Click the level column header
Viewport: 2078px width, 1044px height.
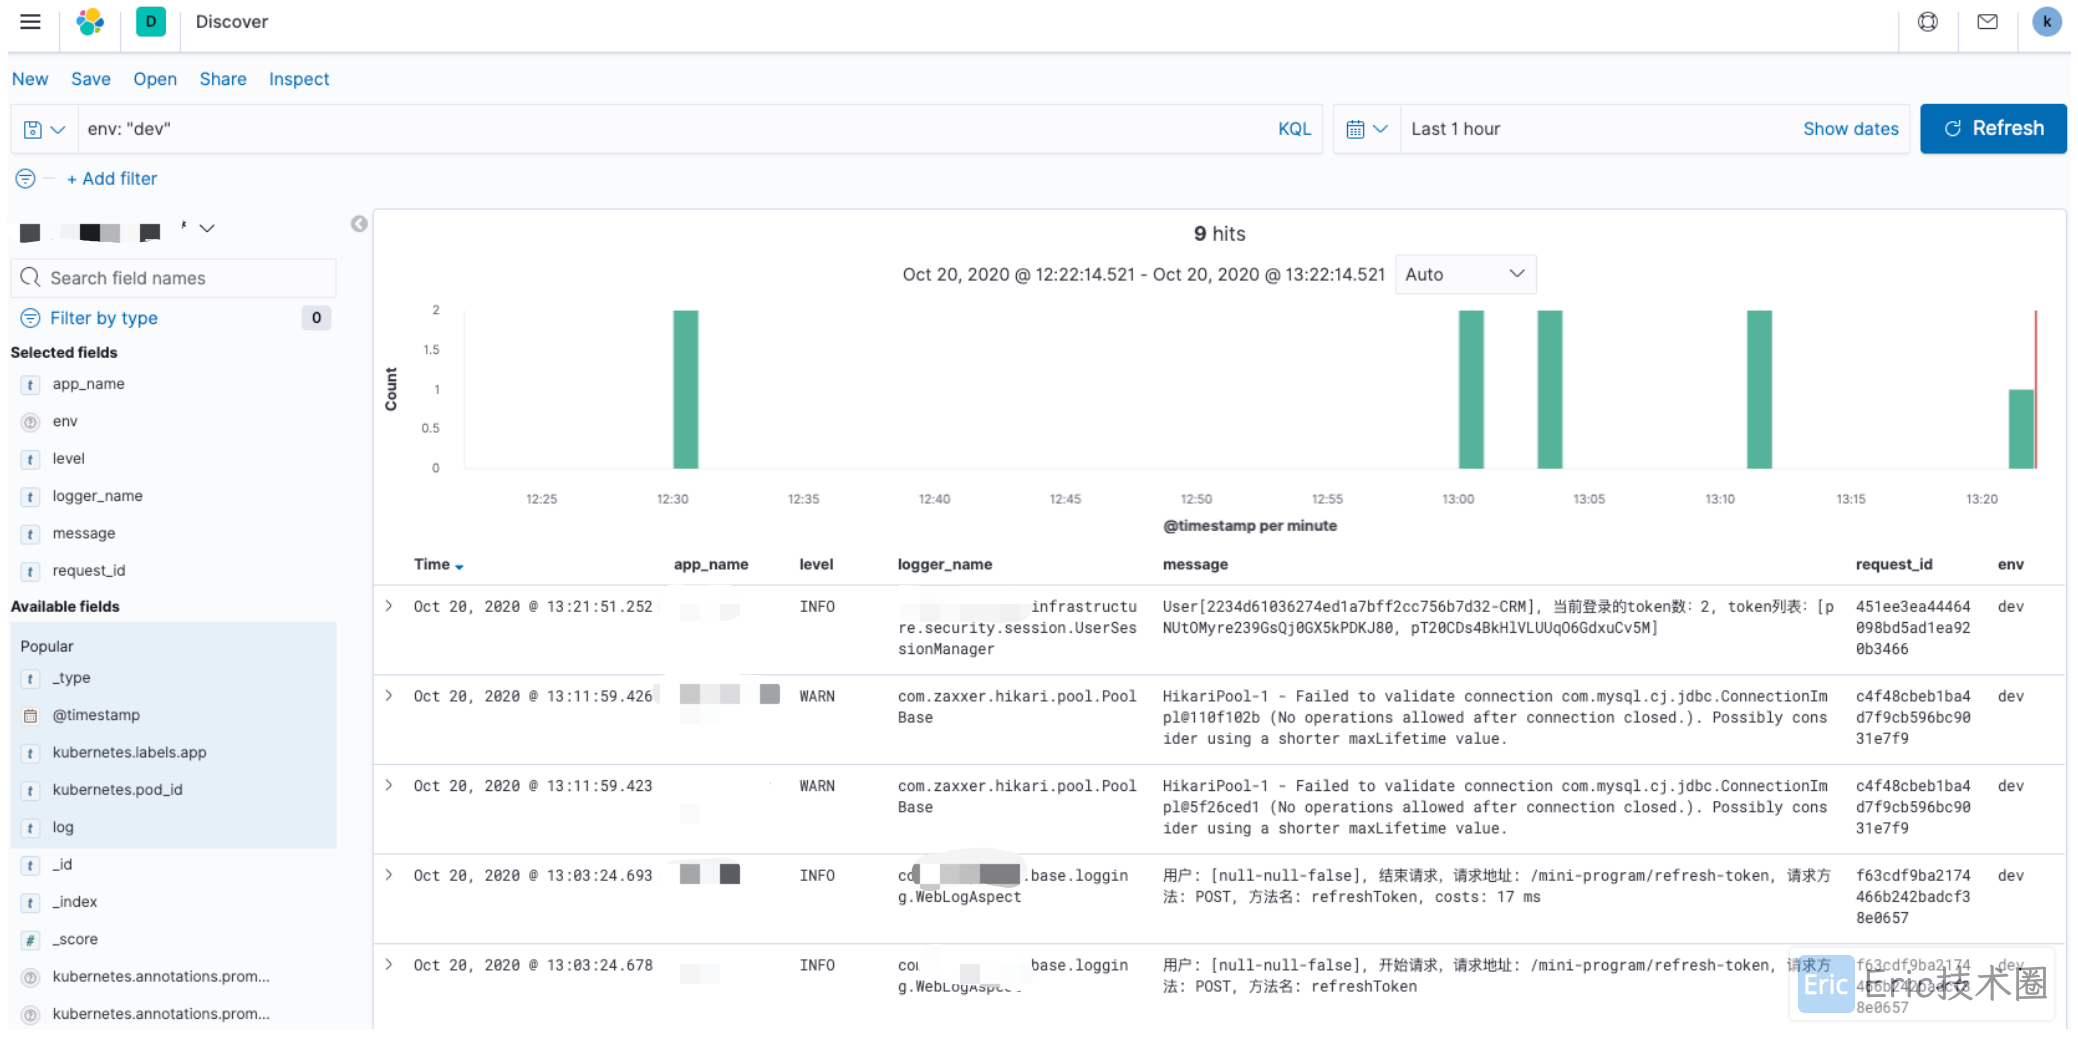(816, 565)
